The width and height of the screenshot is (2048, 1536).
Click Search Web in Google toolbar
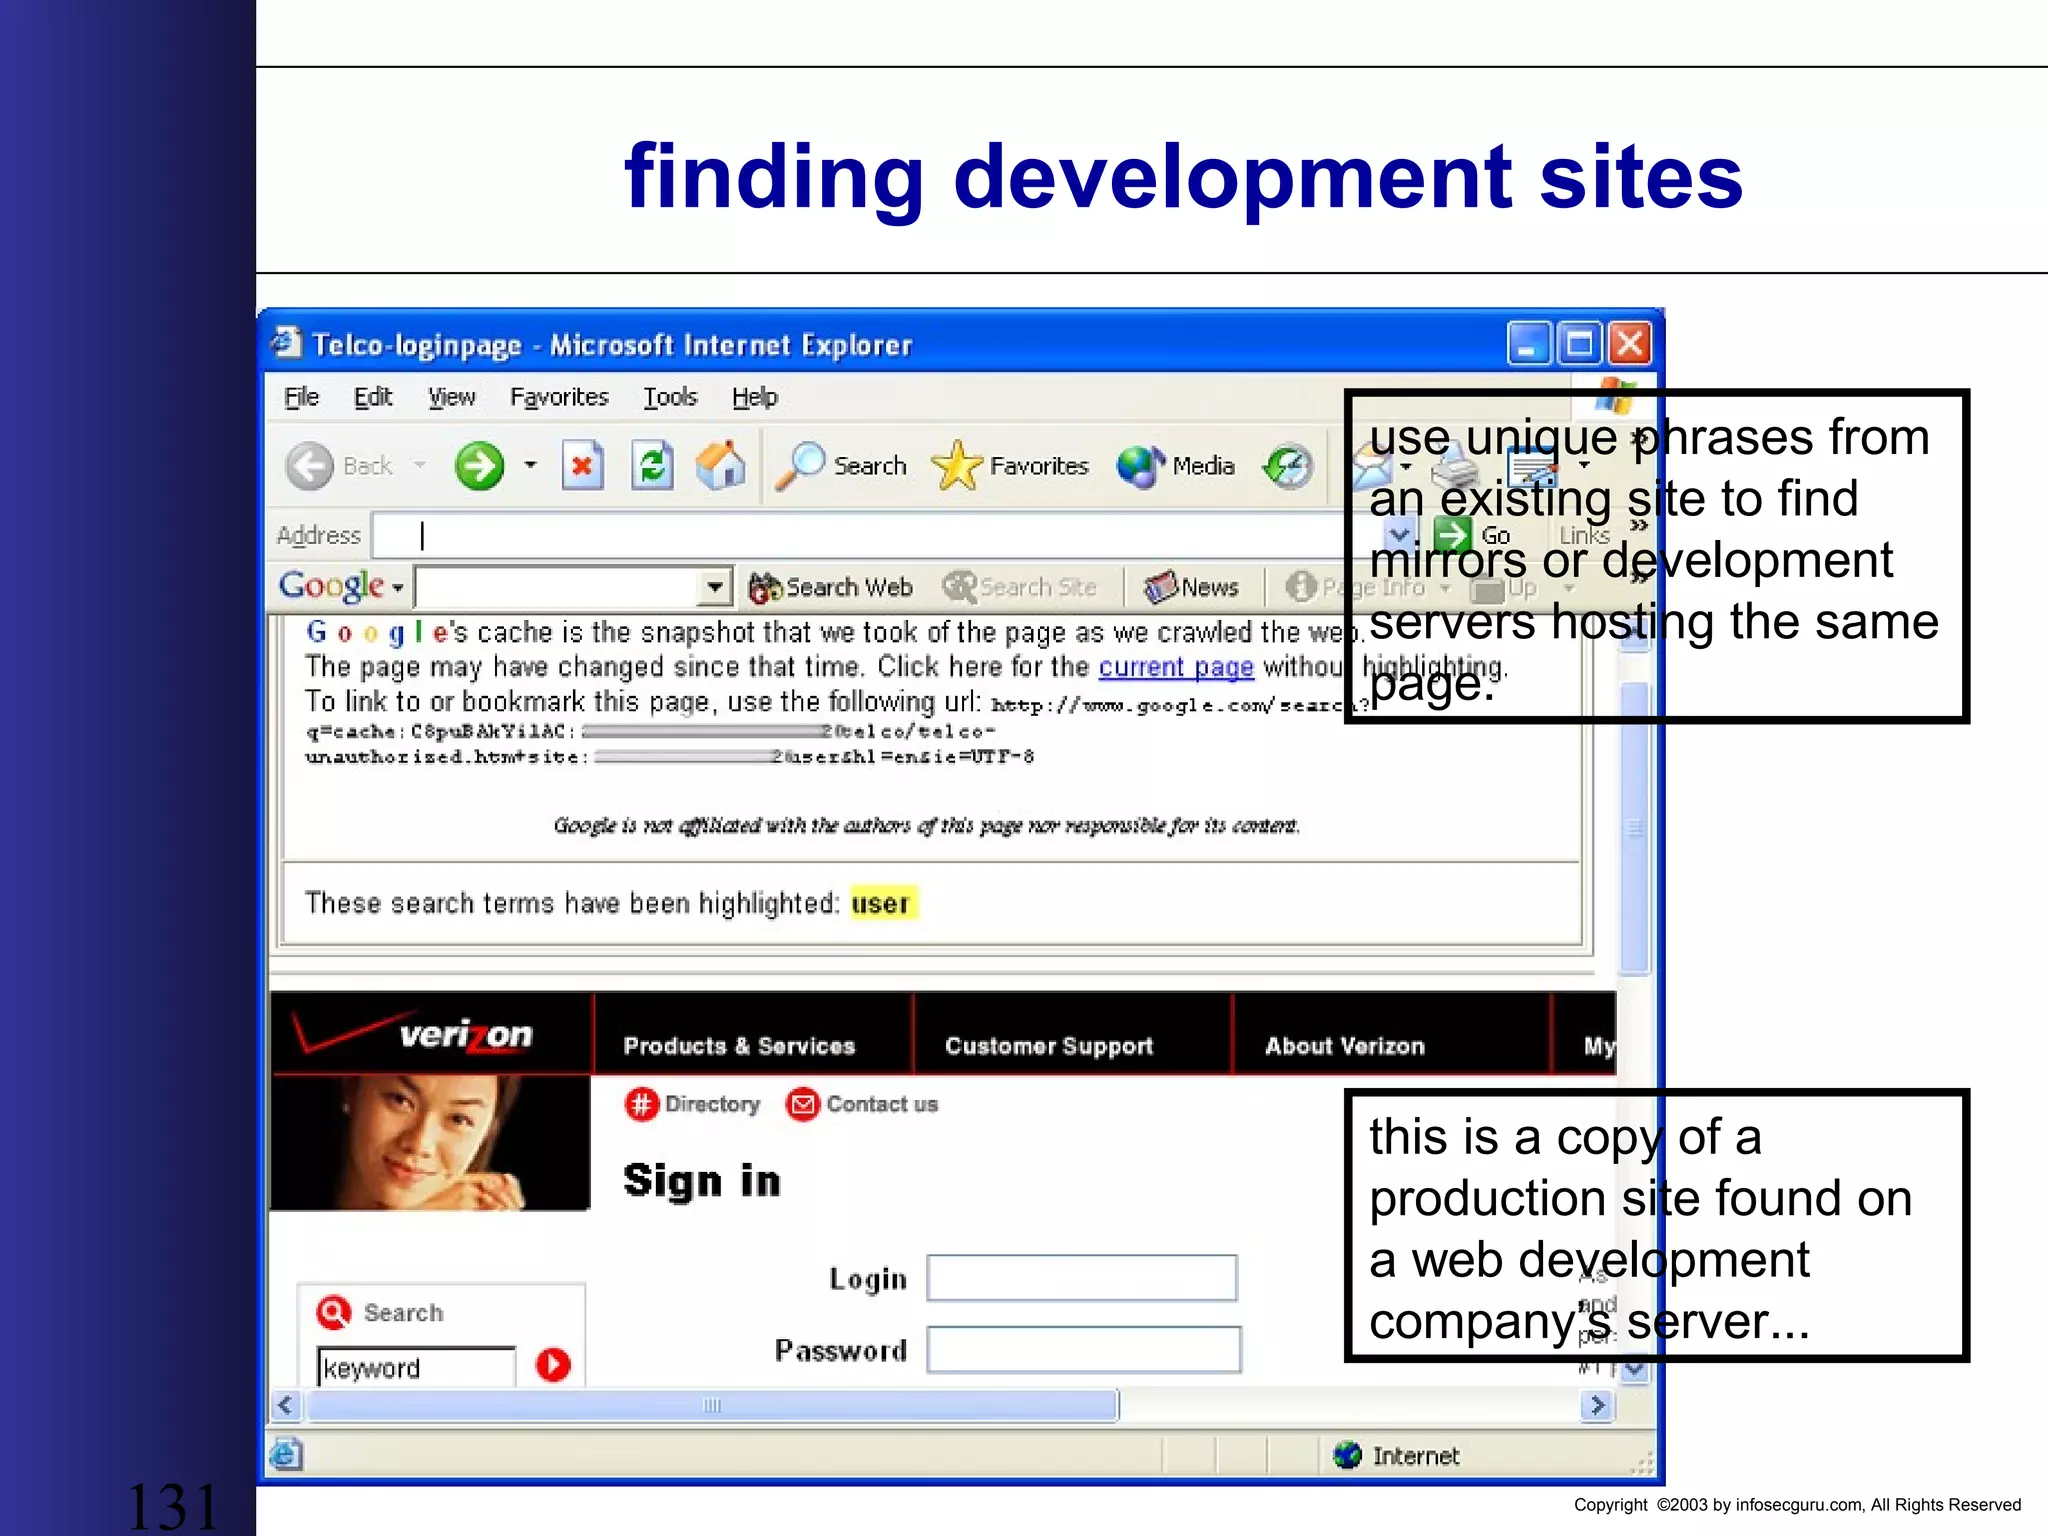[831, 587]
